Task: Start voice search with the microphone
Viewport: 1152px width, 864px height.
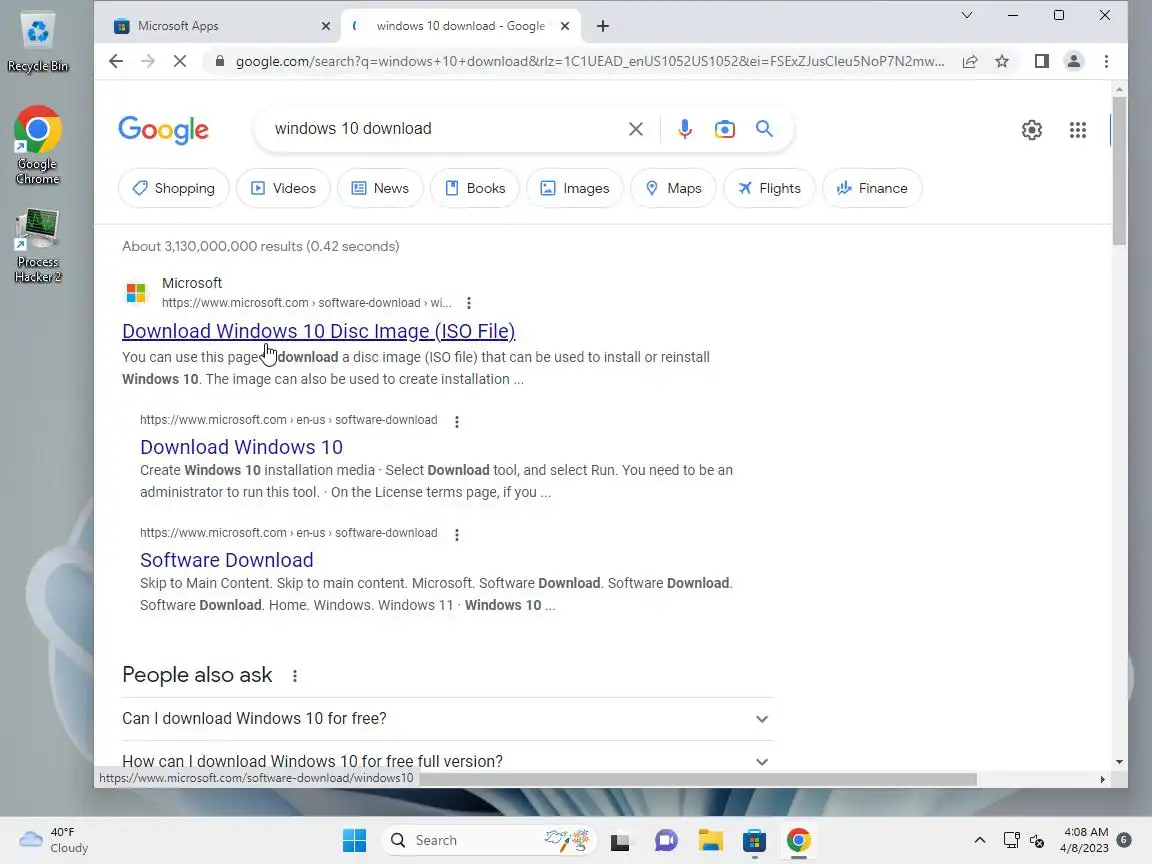Action: (x=685, y=129)
